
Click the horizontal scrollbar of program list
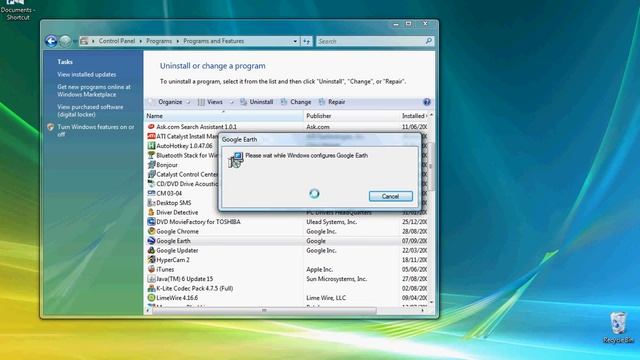(x=264, y=311)
